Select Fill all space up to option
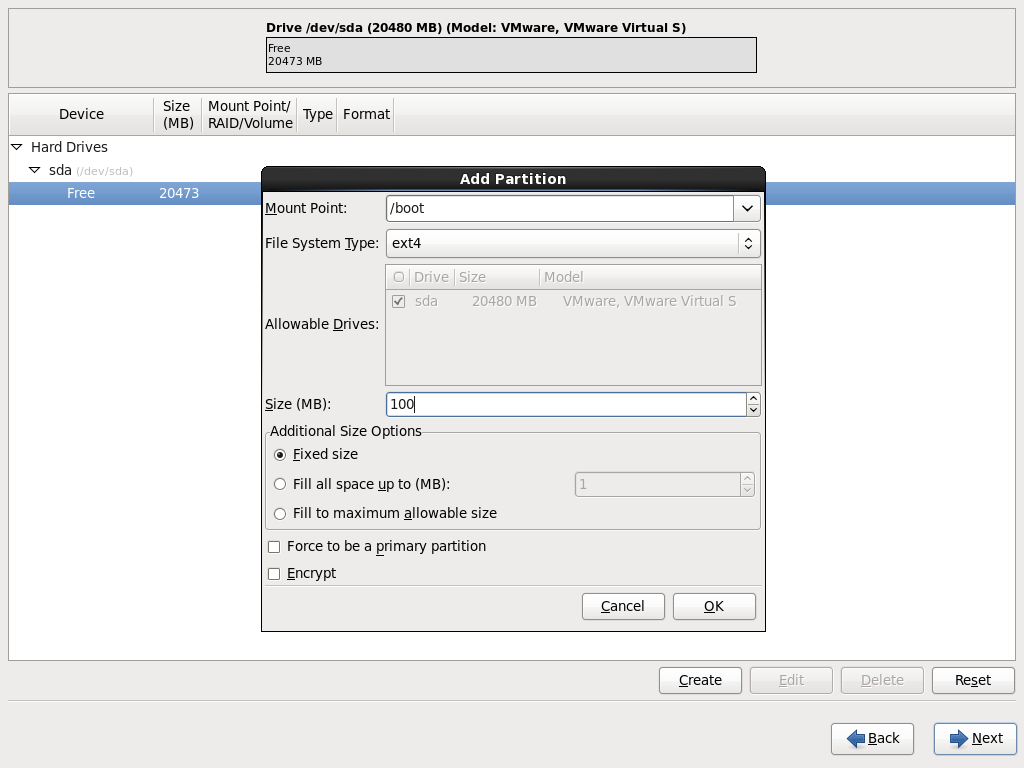The image size is (1024, 768). coord(280,484)
